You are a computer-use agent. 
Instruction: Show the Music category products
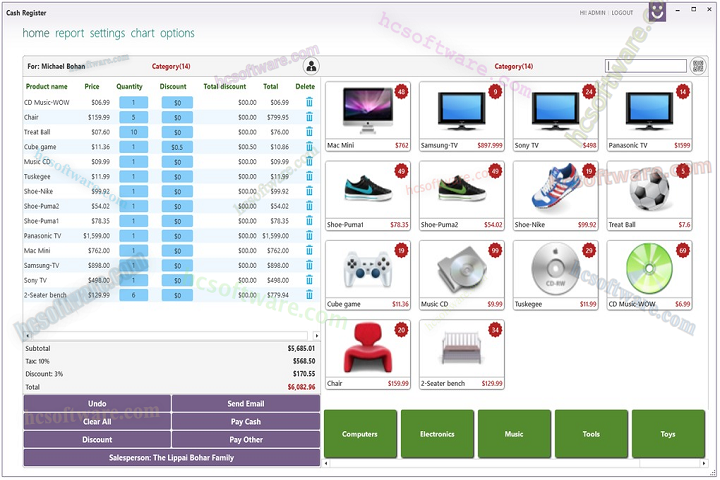tap(514, 434)
